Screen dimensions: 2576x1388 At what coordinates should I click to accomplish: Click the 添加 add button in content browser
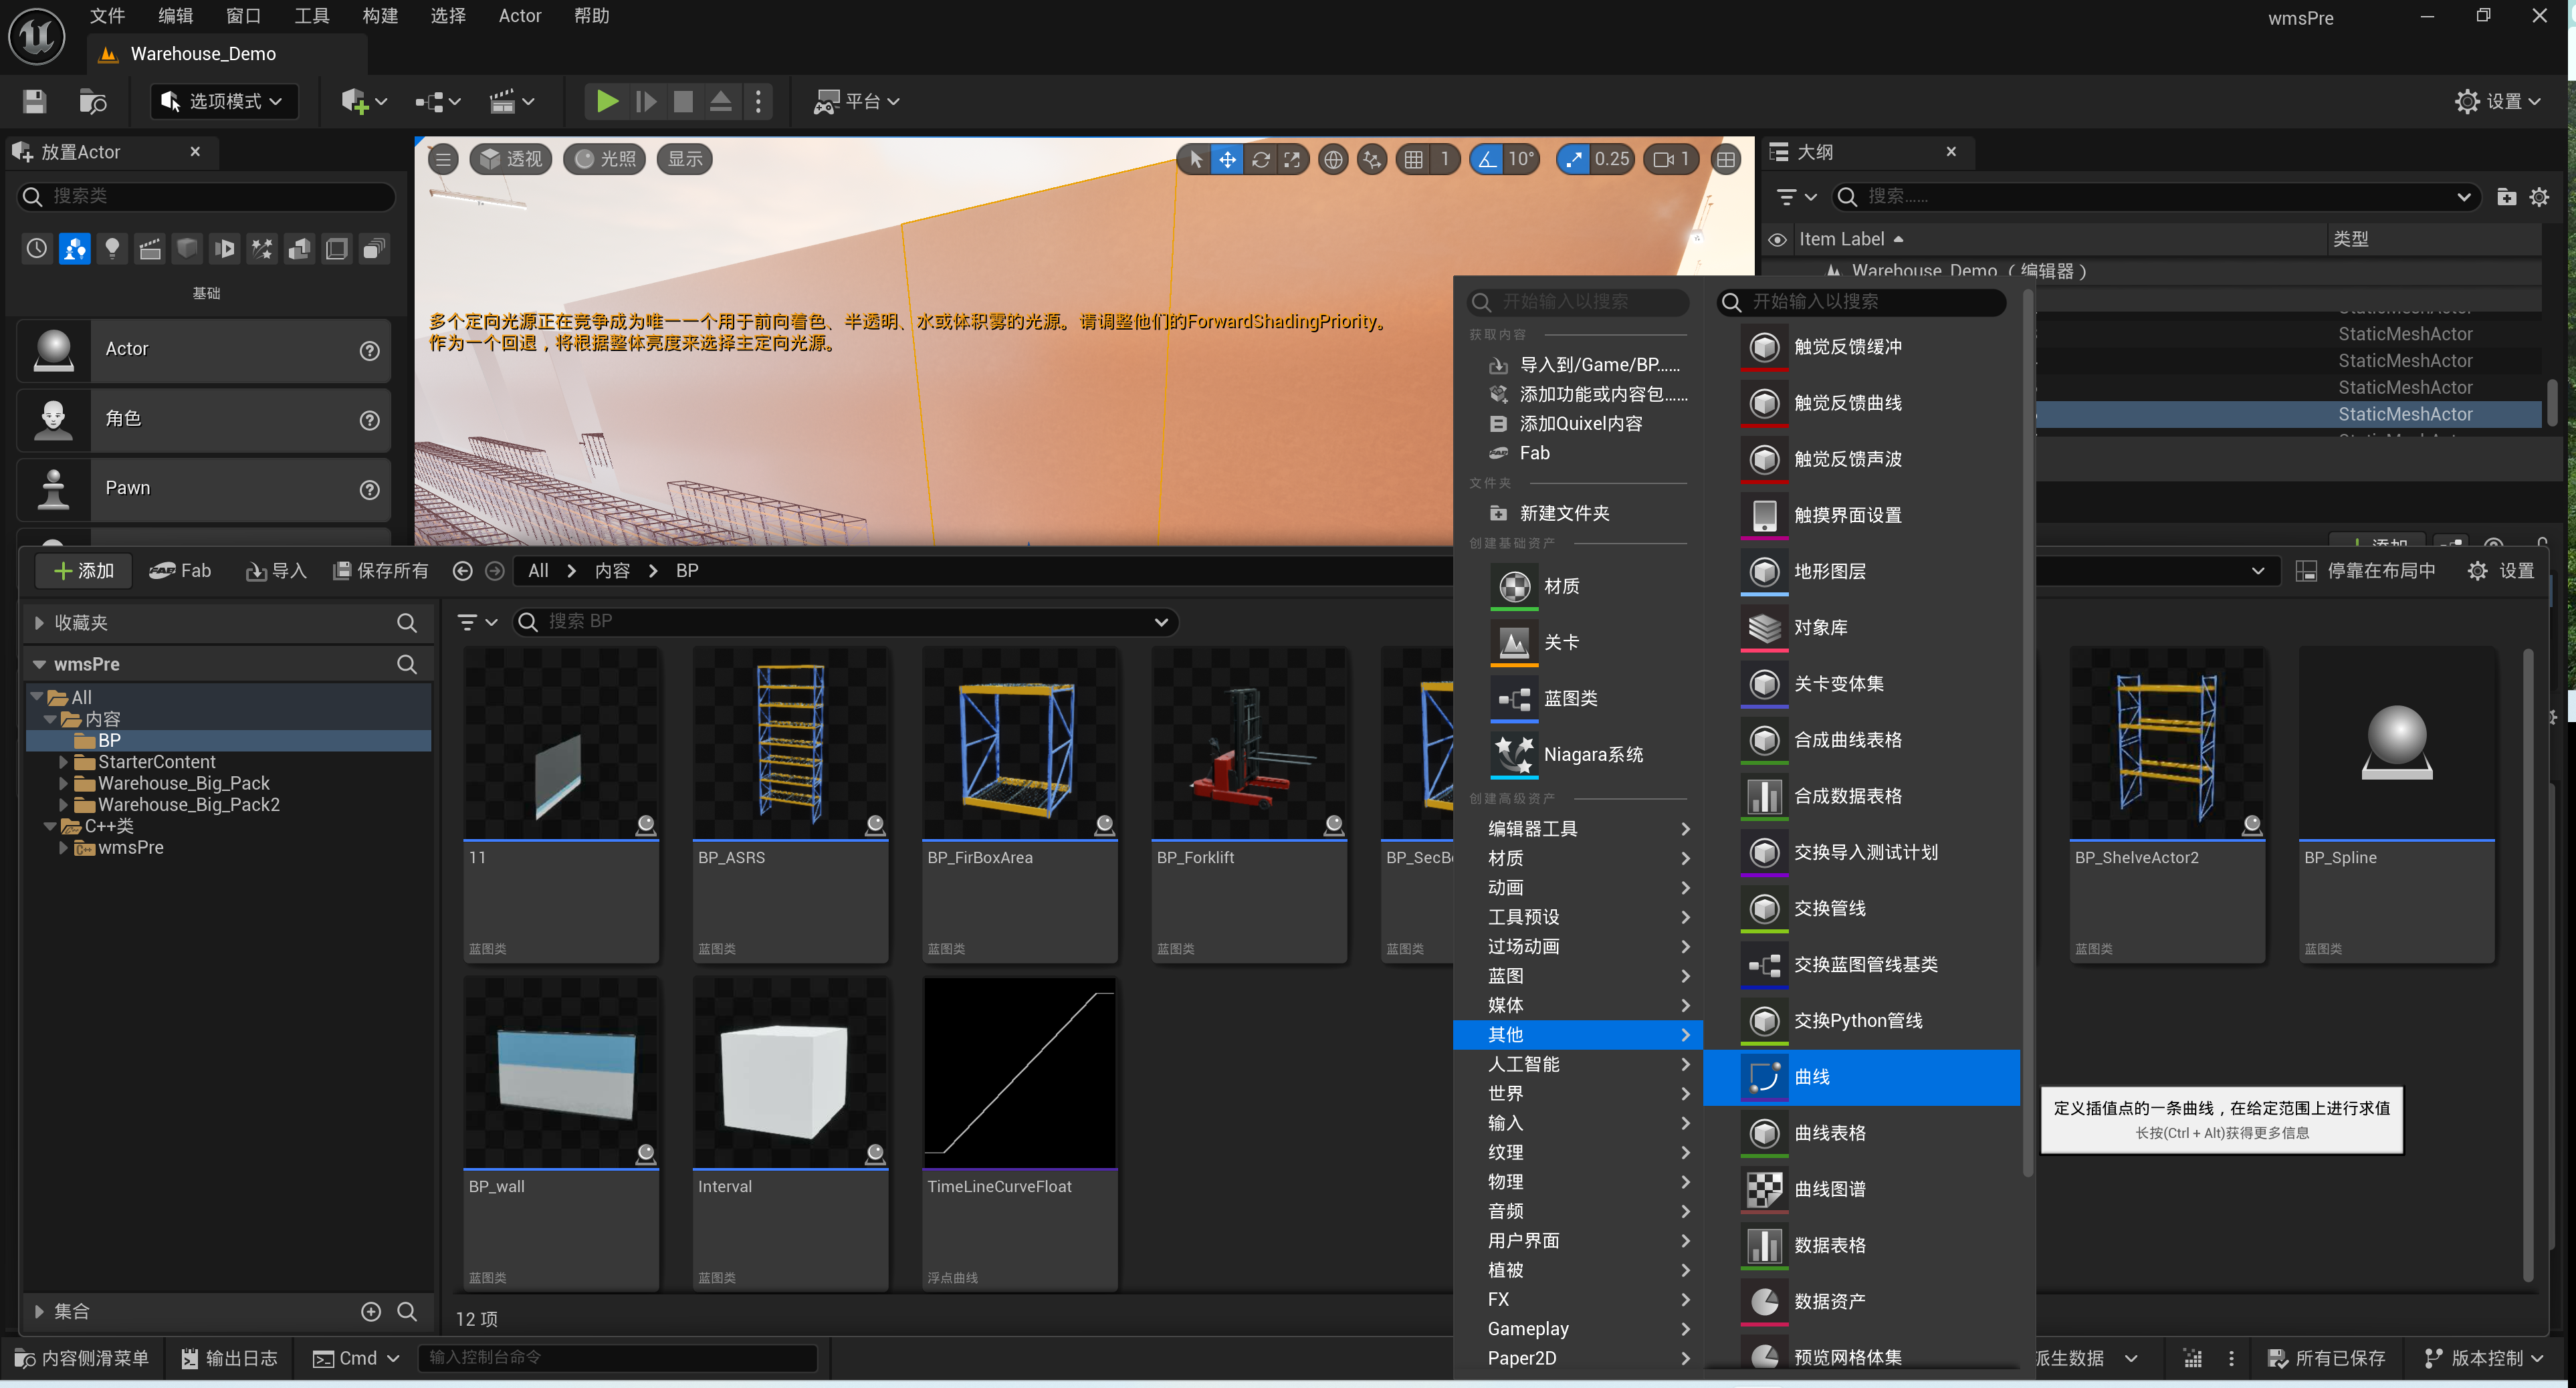[x=84, y=570]
